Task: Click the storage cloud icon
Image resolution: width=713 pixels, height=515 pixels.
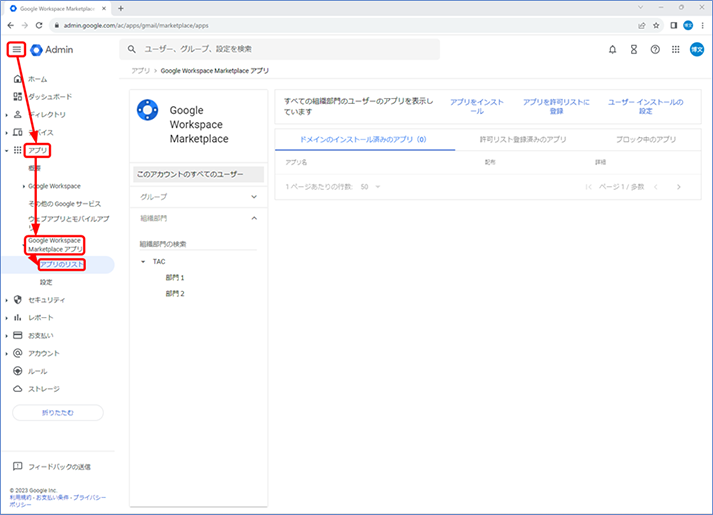Action: (17, 389)
